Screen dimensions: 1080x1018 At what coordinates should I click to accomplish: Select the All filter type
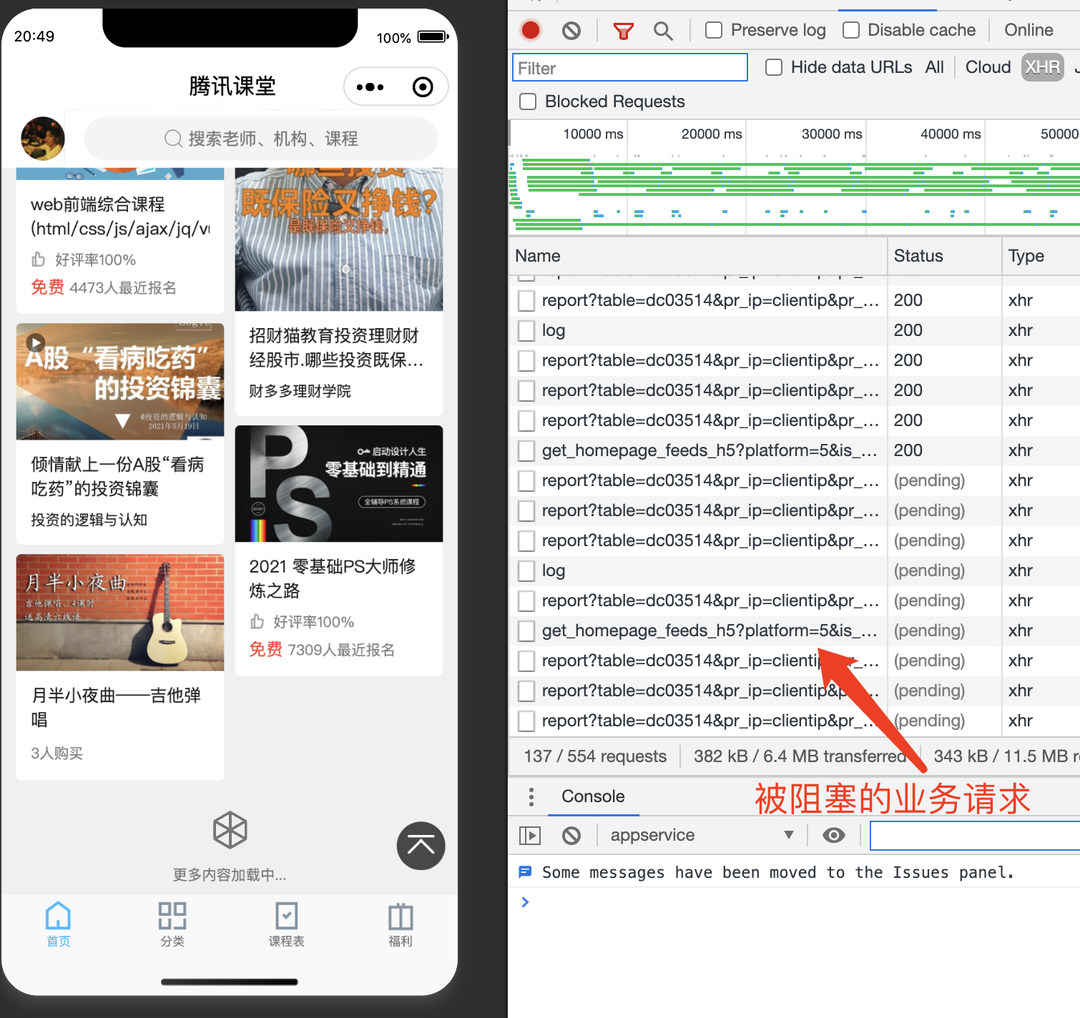[935, 67]
